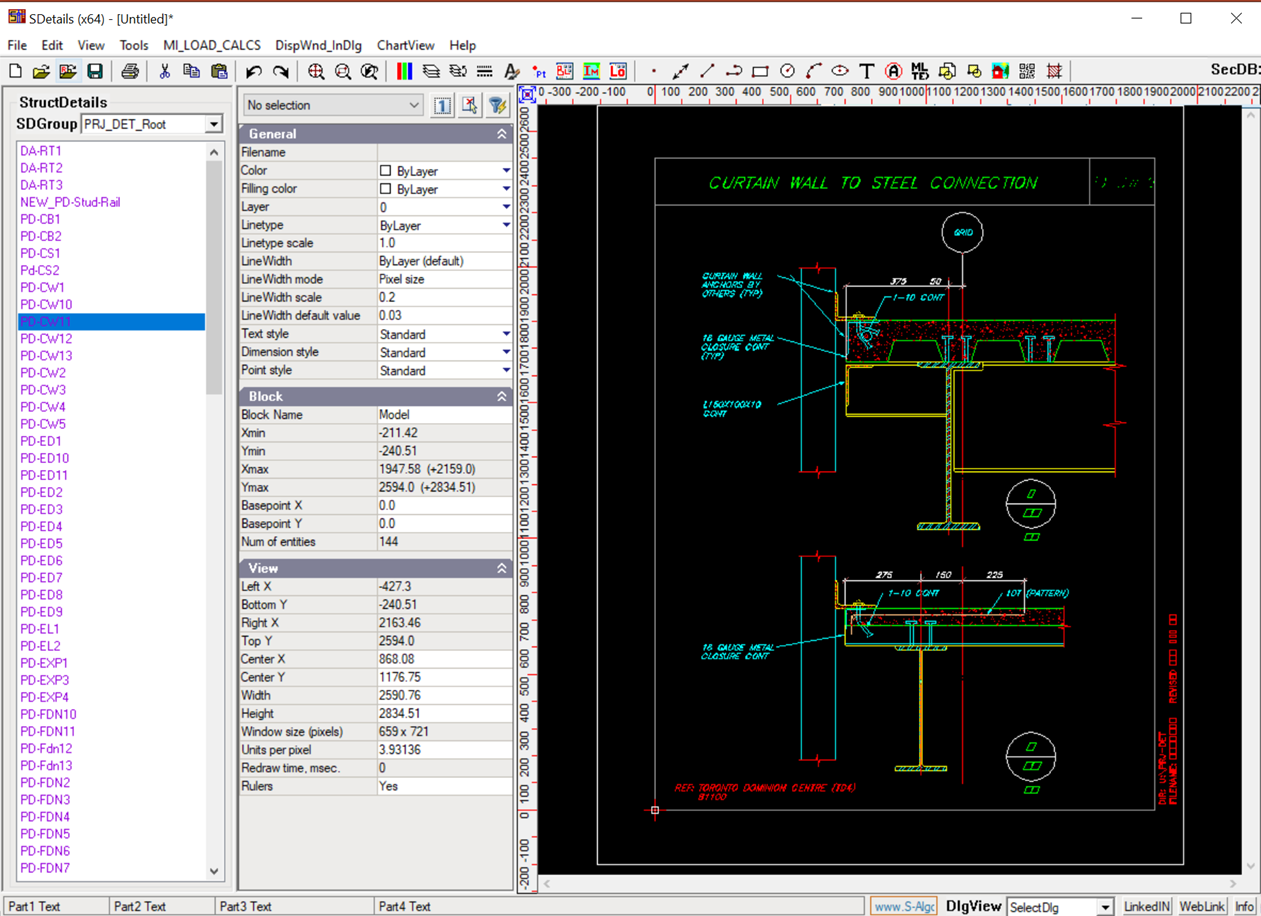This screenshot has height=916, width=1261.
Task: Toggle the Color ByLayer checkbox
Action: (x=385, y=171)
